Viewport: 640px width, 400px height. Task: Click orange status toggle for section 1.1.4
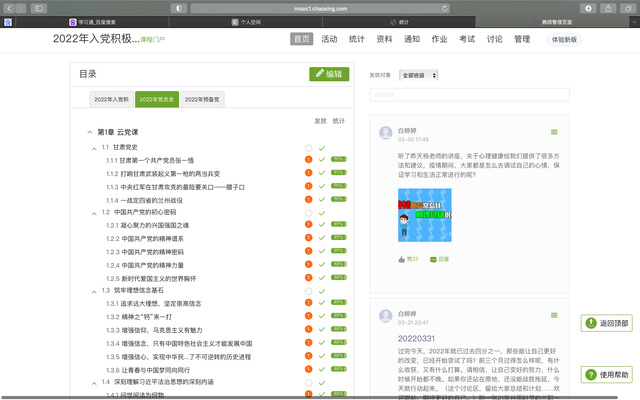(309, 199)
